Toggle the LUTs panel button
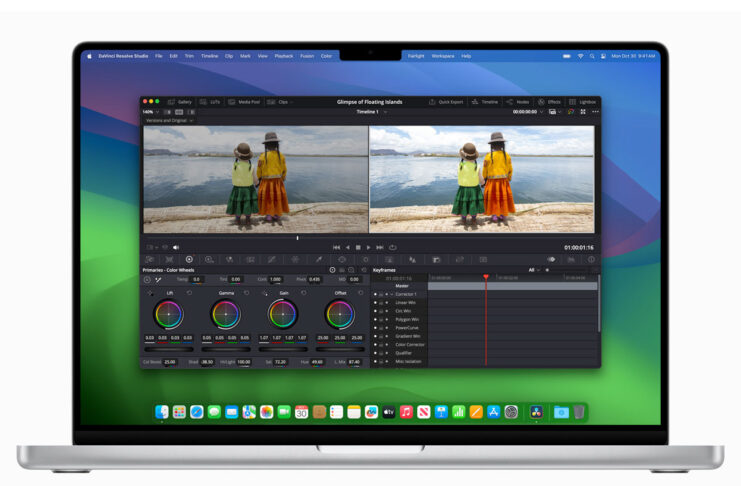The width and height of the screenshot is (741, 486). (x=210, y=102)
